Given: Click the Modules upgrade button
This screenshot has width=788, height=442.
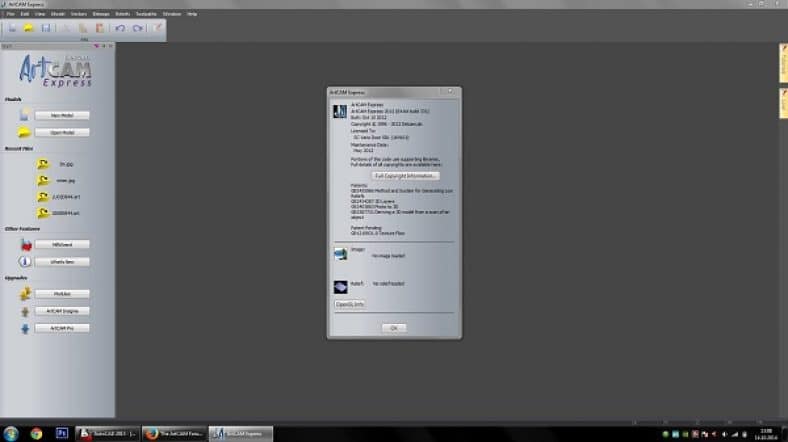Looking at the screenshot, I should pyautogui.click(x=62, y=294).
